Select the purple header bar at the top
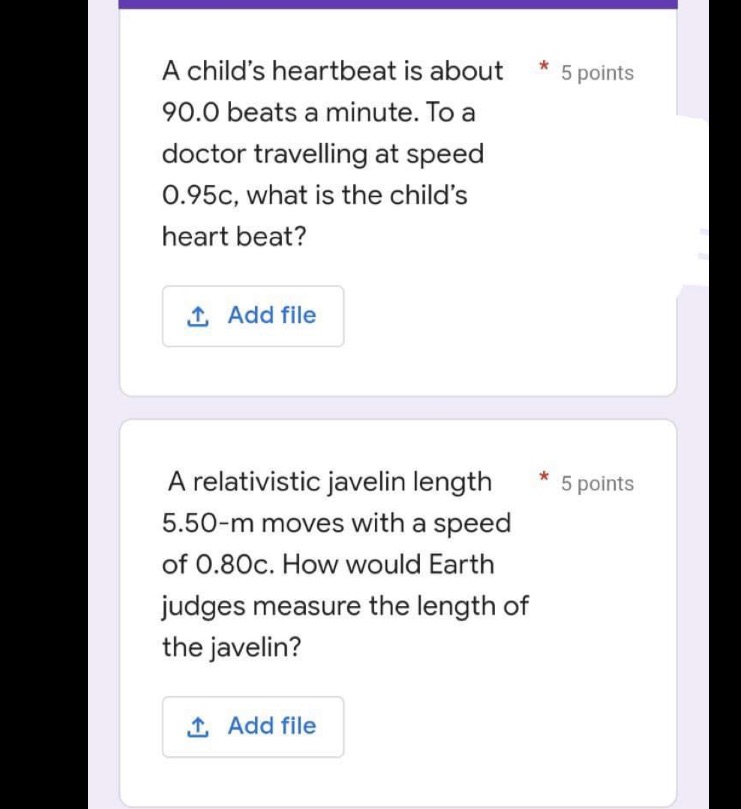This screenshot has width=741, height=809. coord(400,6)
